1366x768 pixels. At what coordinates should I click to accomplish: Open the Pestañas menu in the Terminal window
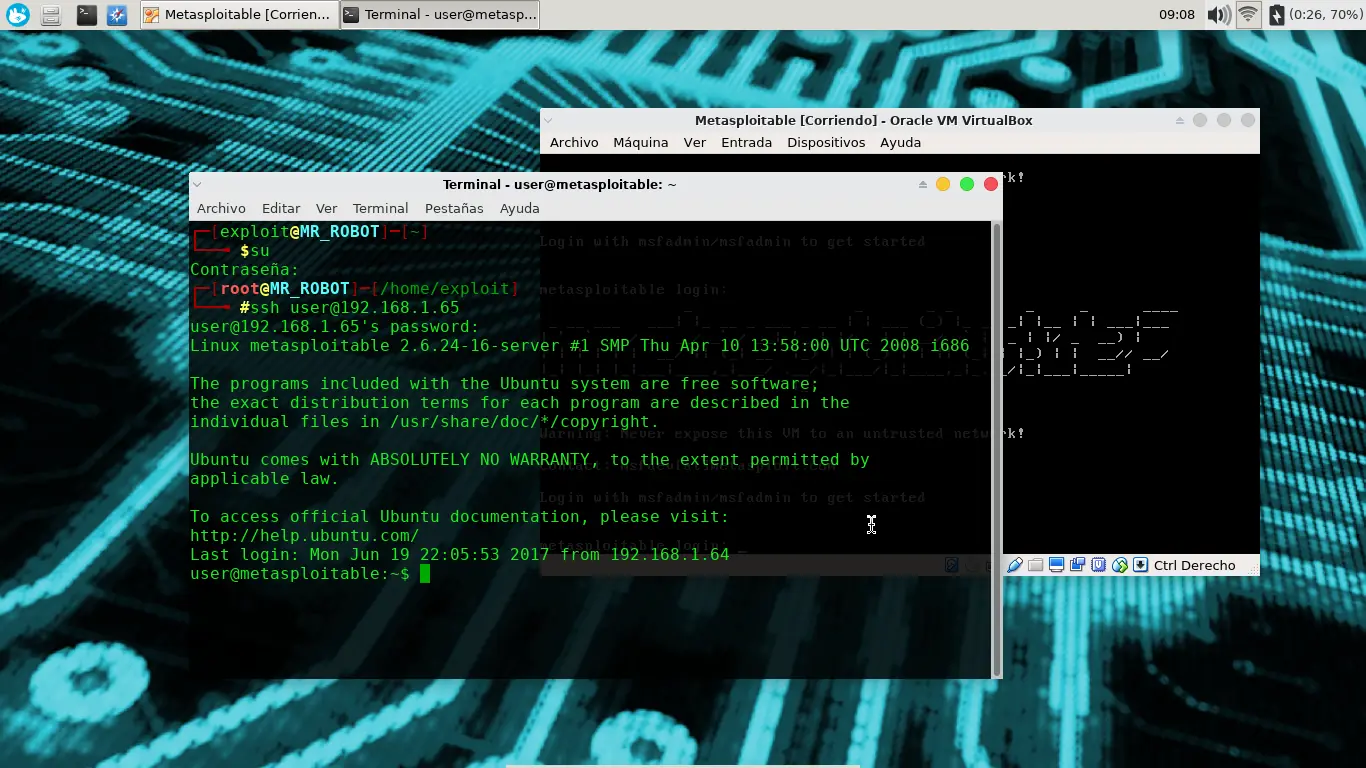coord(454,209)
